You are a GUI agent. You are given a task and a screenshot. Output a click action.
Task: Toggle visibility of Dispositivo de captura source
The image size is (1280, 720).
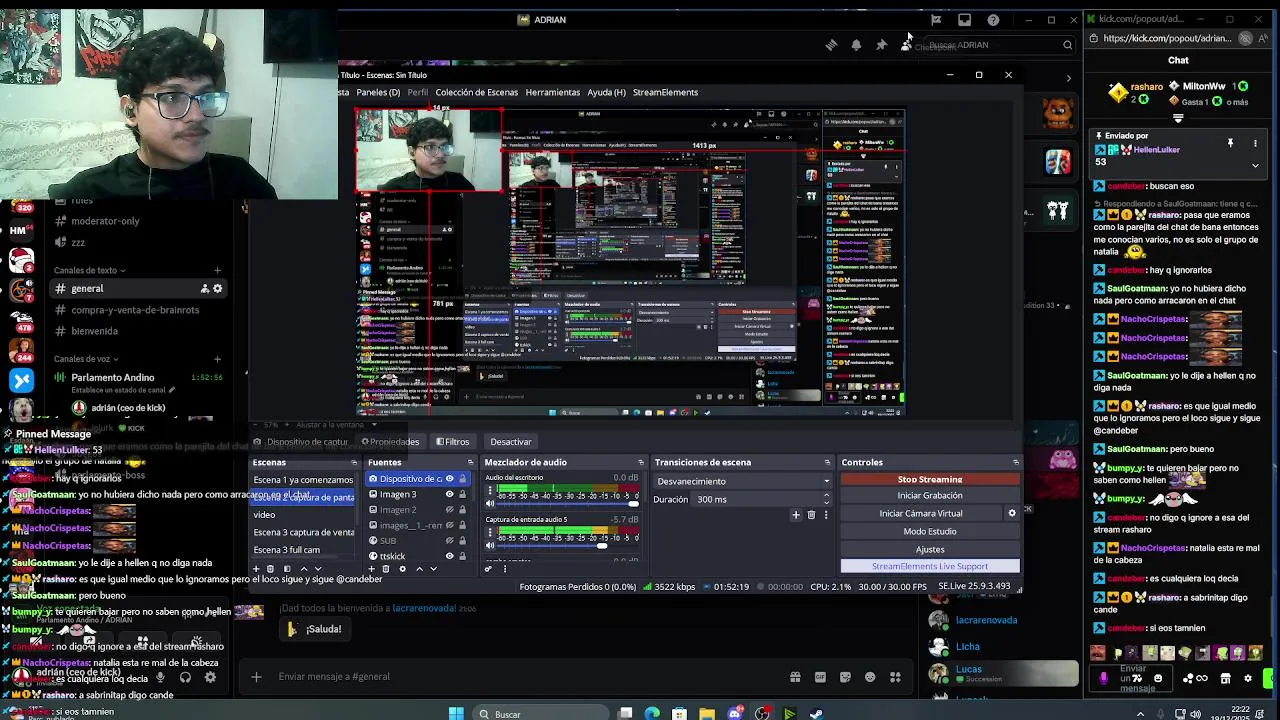[x=449, y=479]
